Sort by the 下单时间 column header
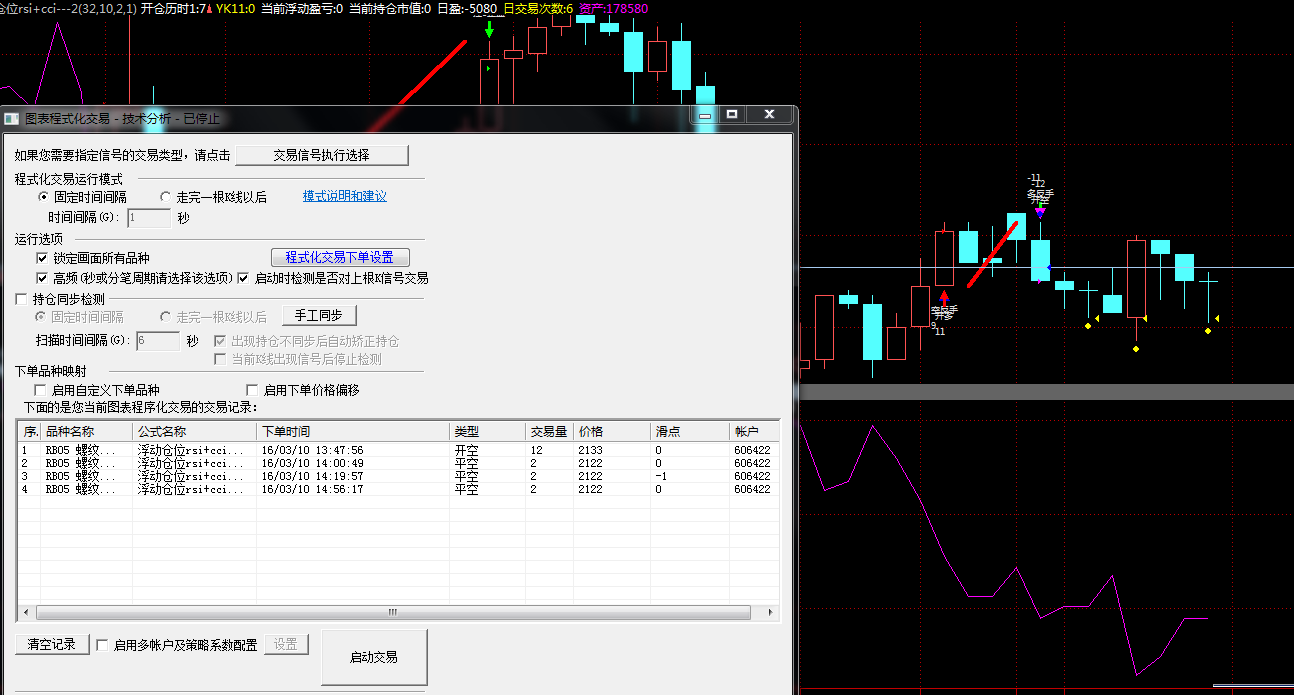 point(353,432)
